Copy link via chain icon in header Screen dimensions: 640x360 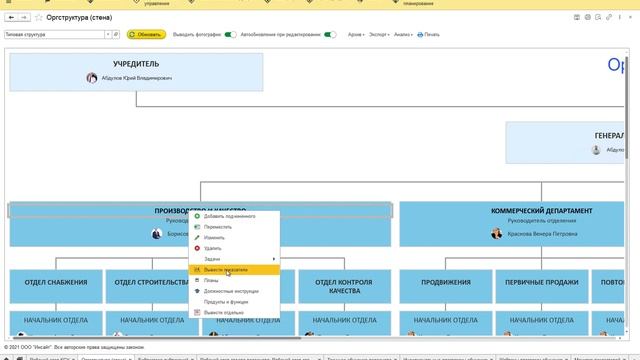609,17
